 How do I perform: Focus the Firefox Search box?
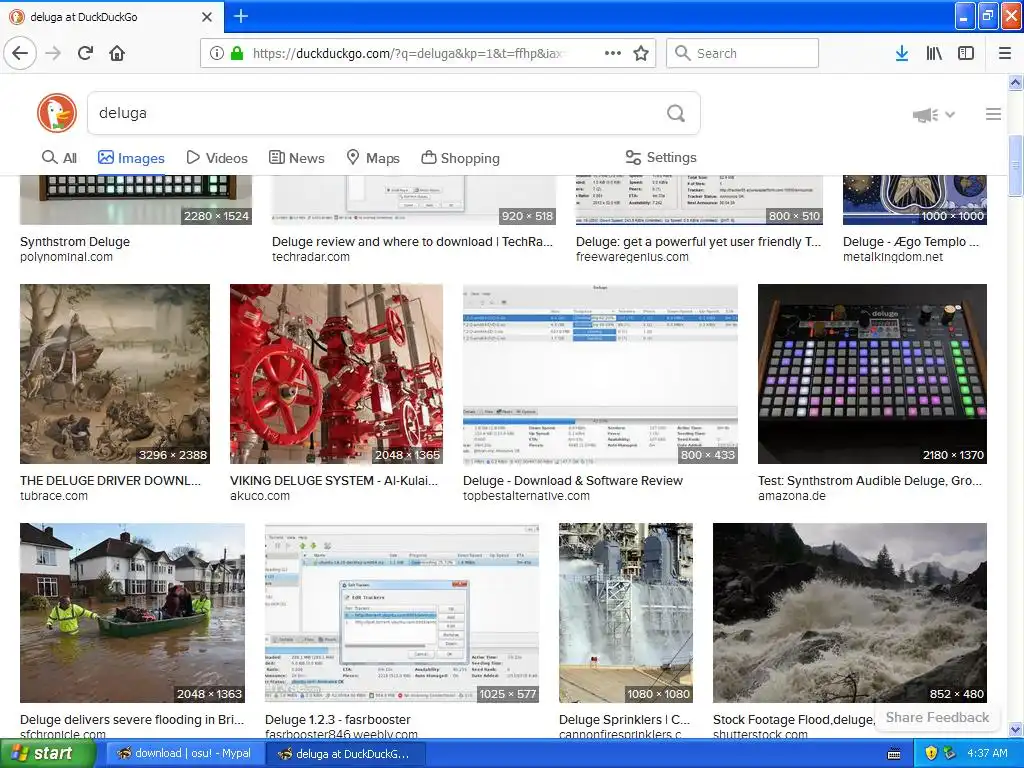[743, 53]
